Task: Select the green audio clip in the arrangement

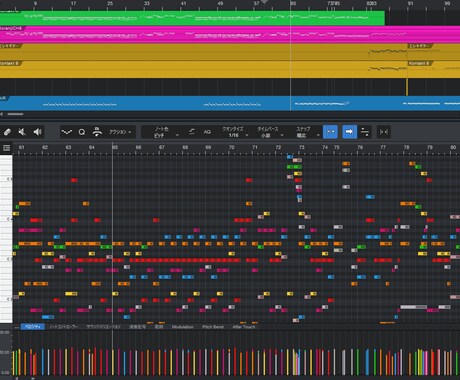Action: click(x=192, y=18)
